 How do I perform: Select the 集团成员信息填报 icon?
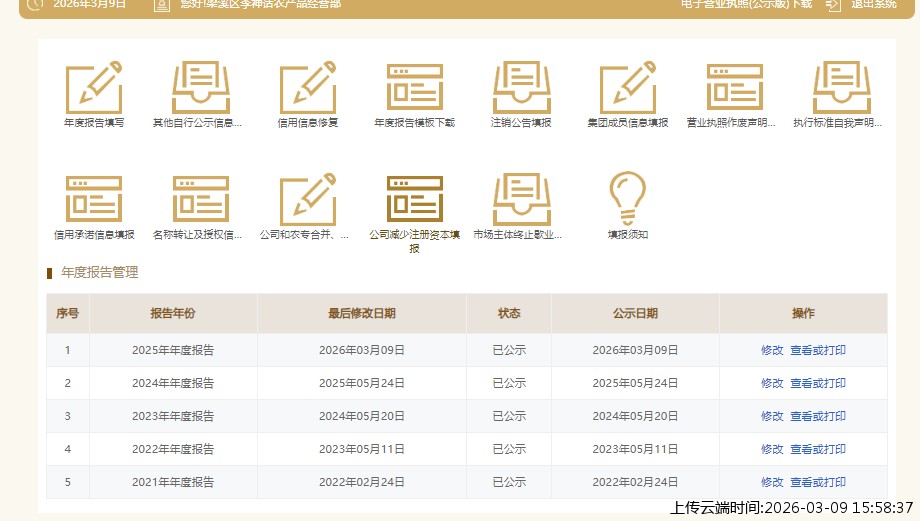[627, 88]
